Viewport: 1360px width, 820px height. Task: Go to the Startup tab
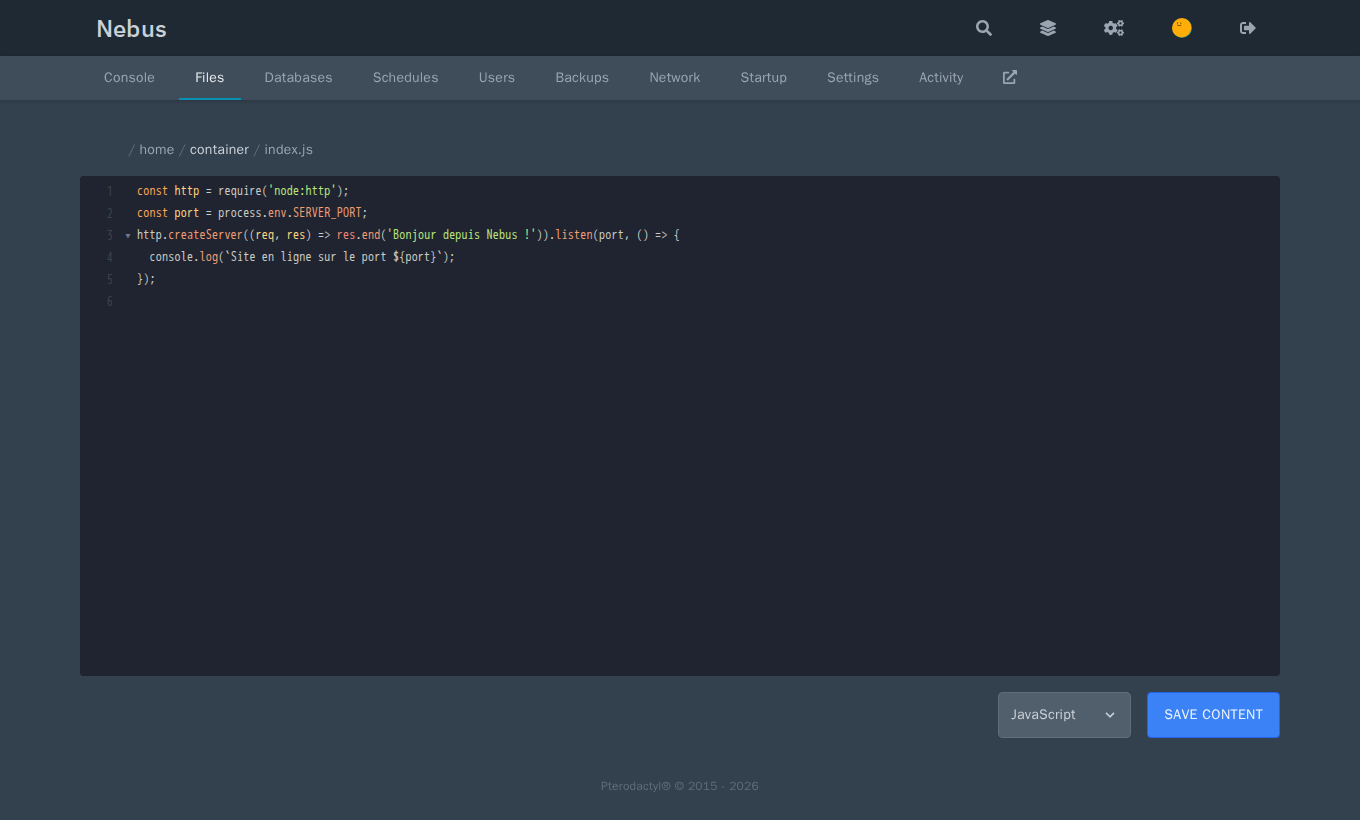pos(764,78)
